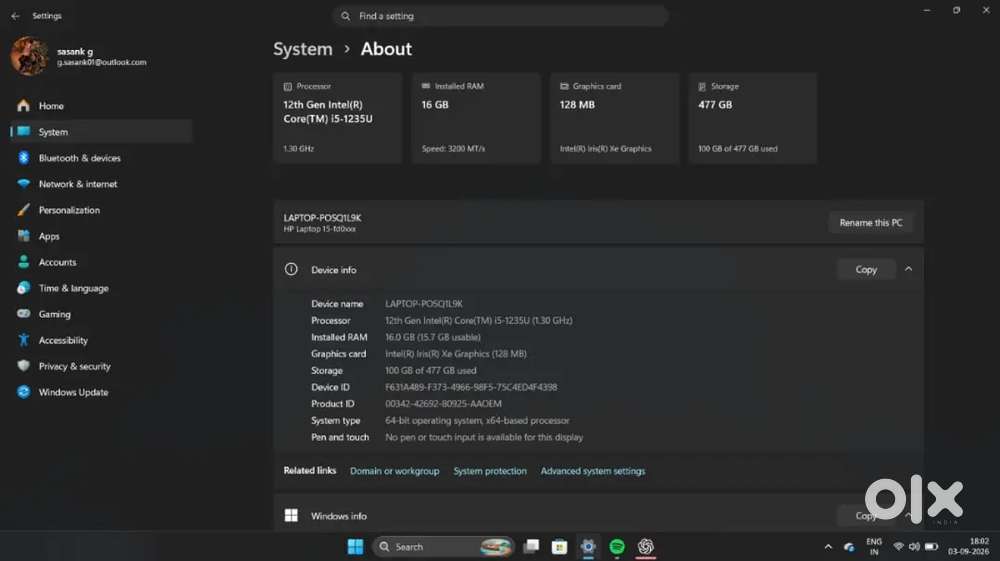1000x561 pixels.
Task: Open Windows Update section
Action: tap(73, 393)
